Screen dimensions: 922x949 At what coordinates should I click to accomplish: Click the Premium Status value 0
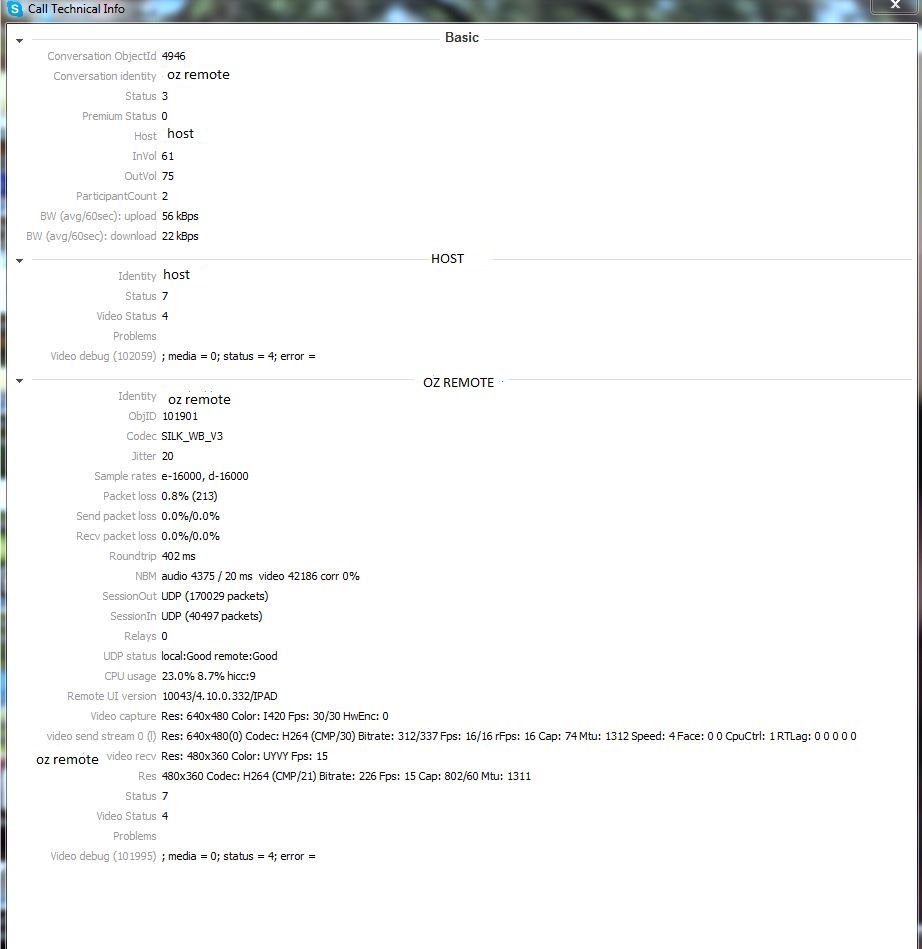point(165,116)
